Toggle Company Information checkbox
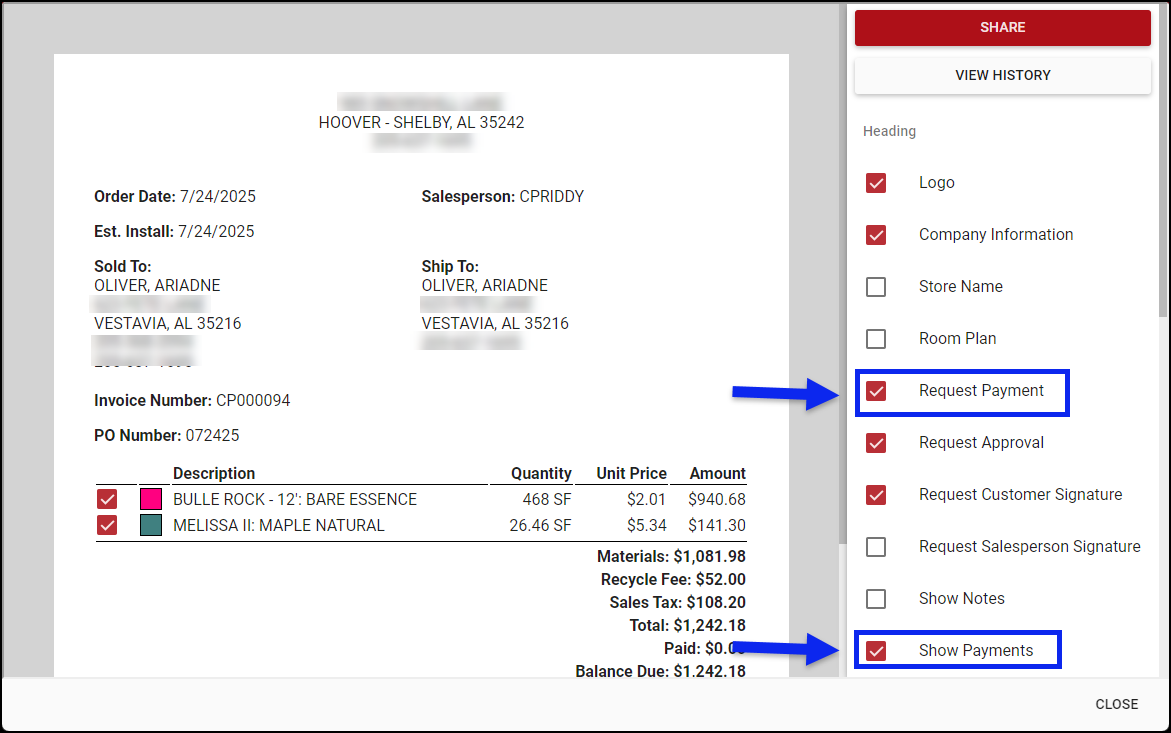 (876, 235)
